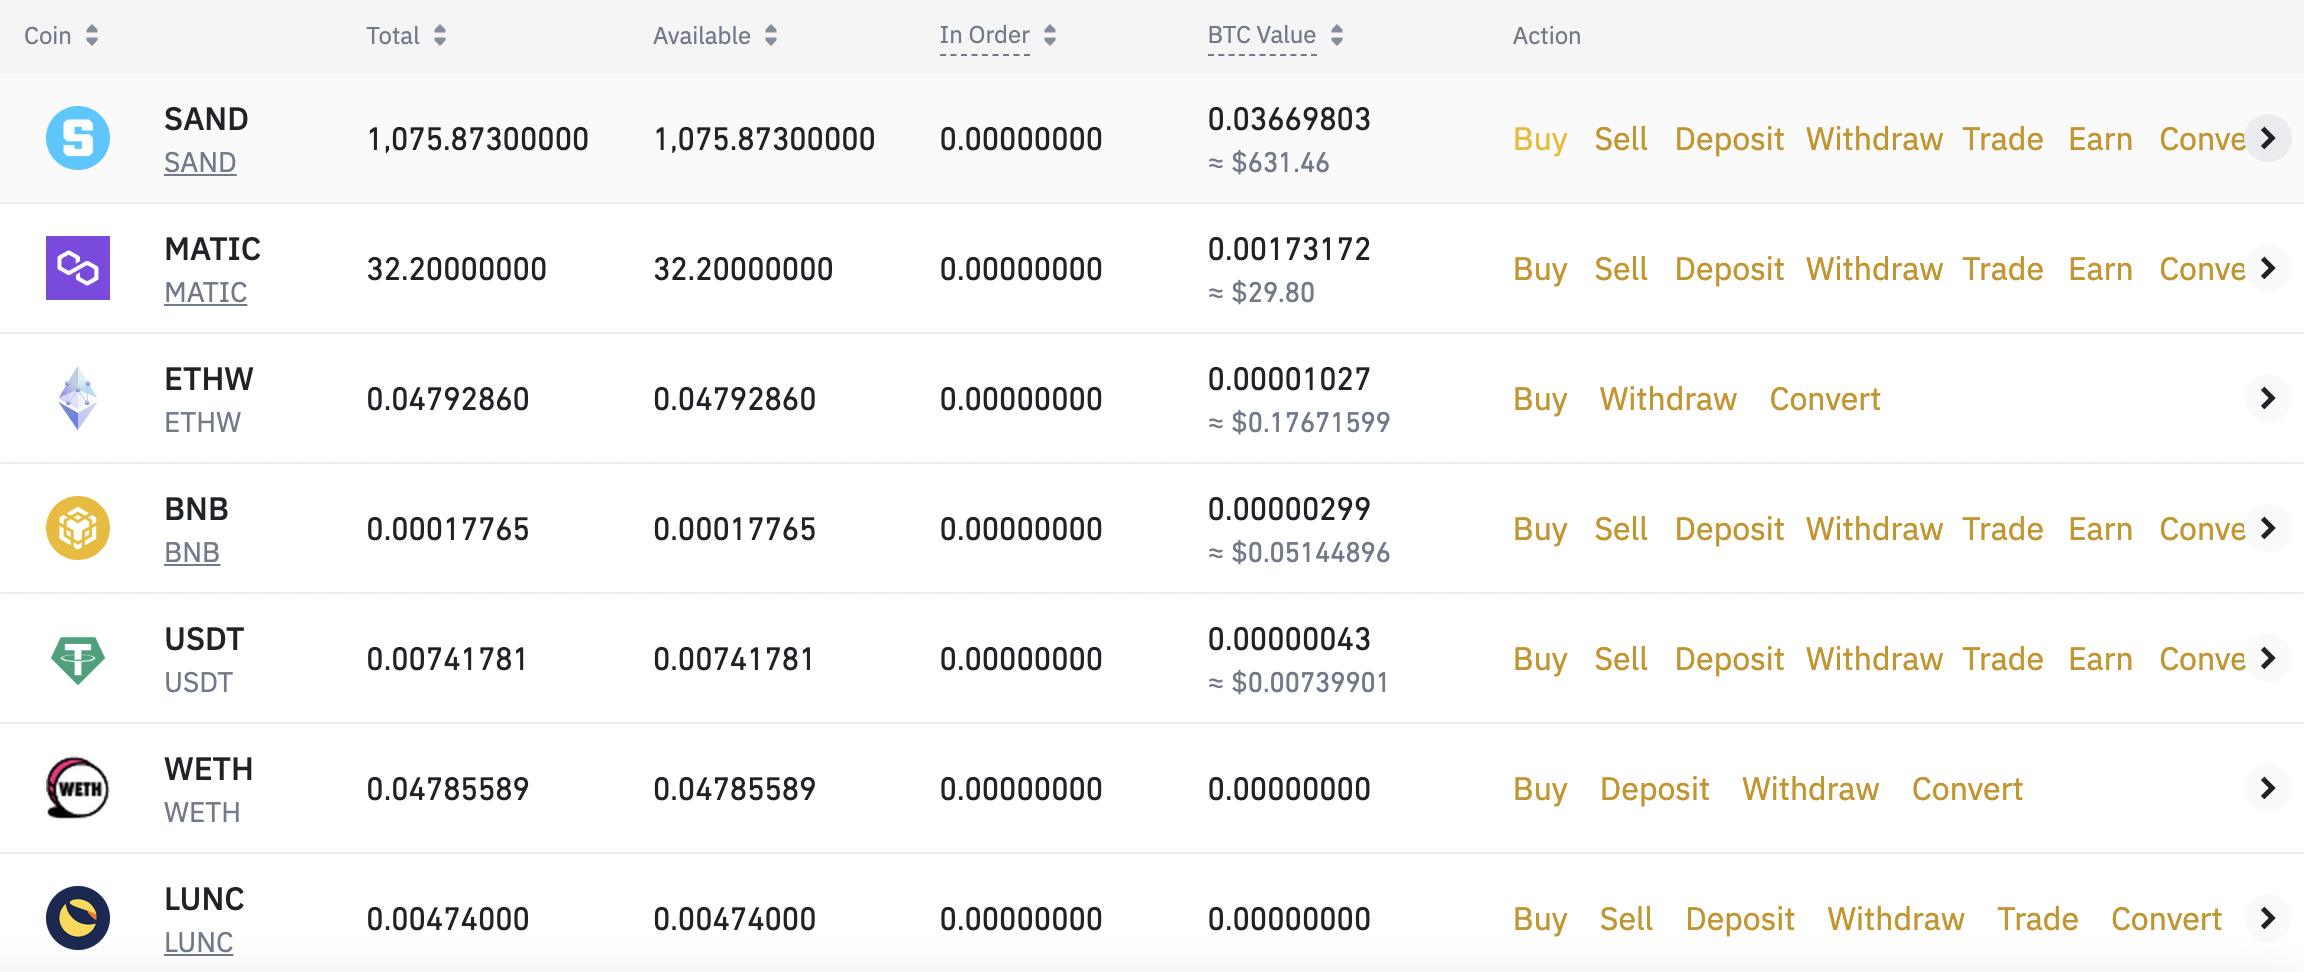Buy ETHW from its row
This screenshot has width=2304, height=972.
tap(1540, 399)
